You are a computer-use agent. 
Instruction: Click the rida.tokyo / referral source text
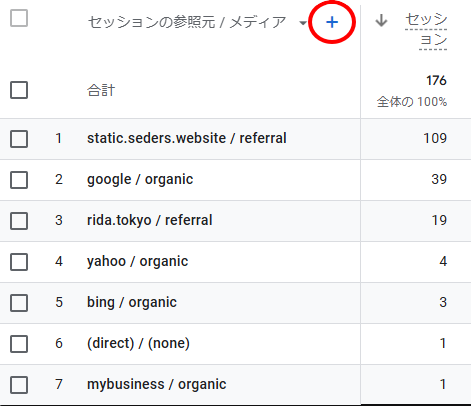point(150,220)
